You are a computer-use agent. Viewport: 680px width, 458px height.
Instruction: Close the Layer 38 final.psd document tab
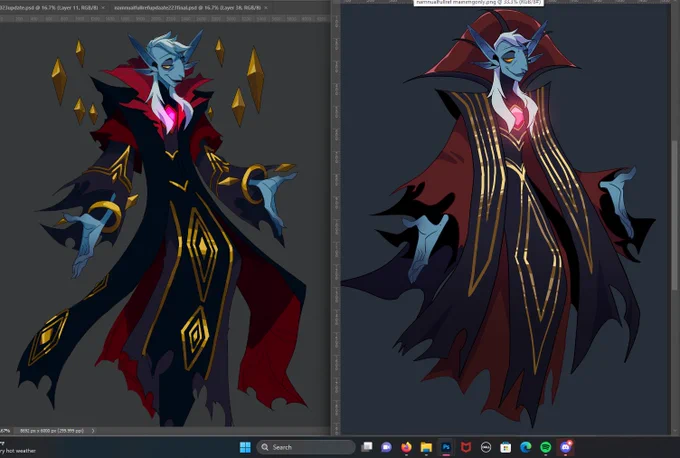point(266,8)
